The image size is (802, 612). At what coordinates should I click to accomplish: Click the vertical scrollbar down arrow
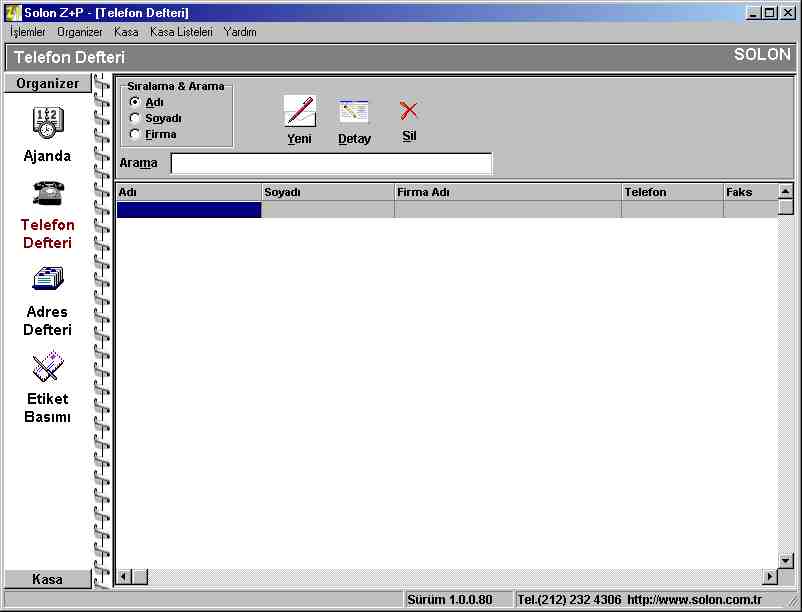point(786,561)
